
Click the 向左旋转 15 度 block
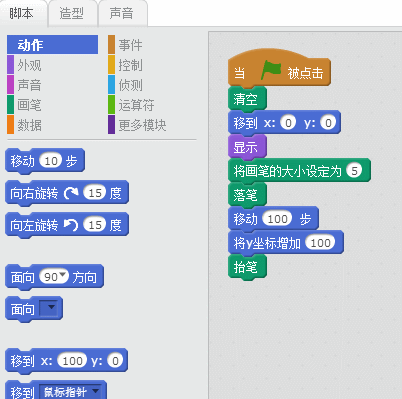click(x=67, y=225)
